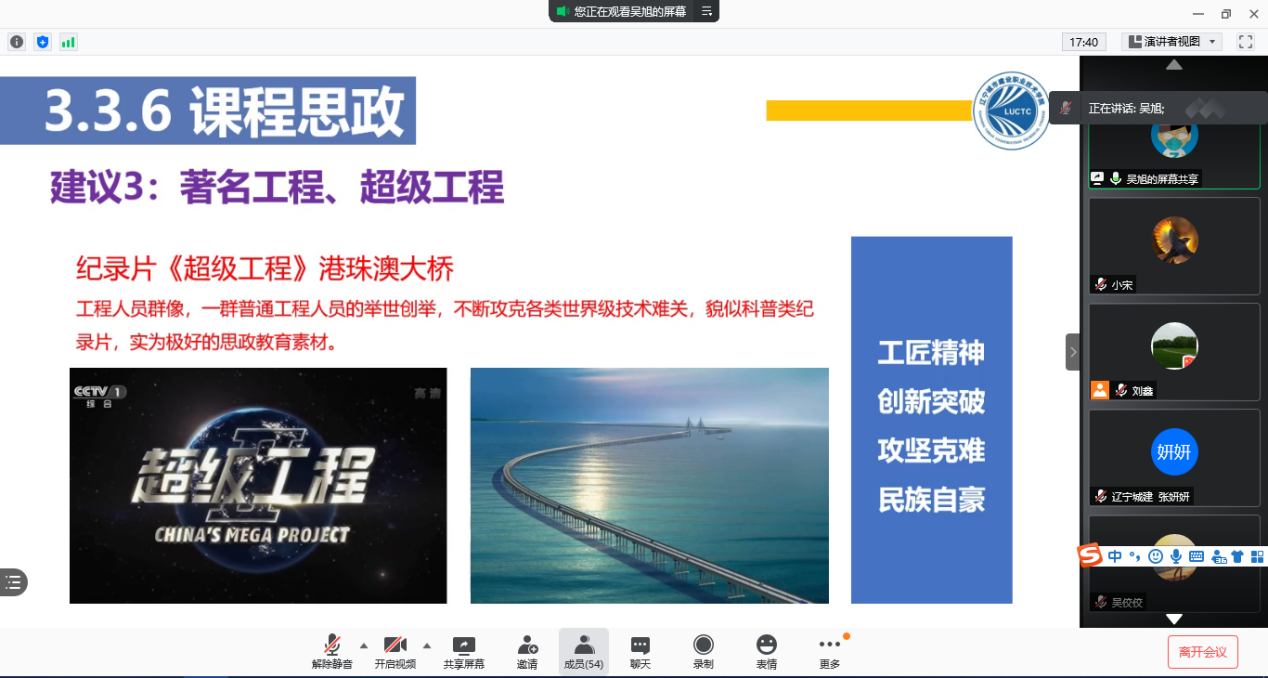Click the blue security shield icon
Screen dimensions: 1268x678
(42, 42)
